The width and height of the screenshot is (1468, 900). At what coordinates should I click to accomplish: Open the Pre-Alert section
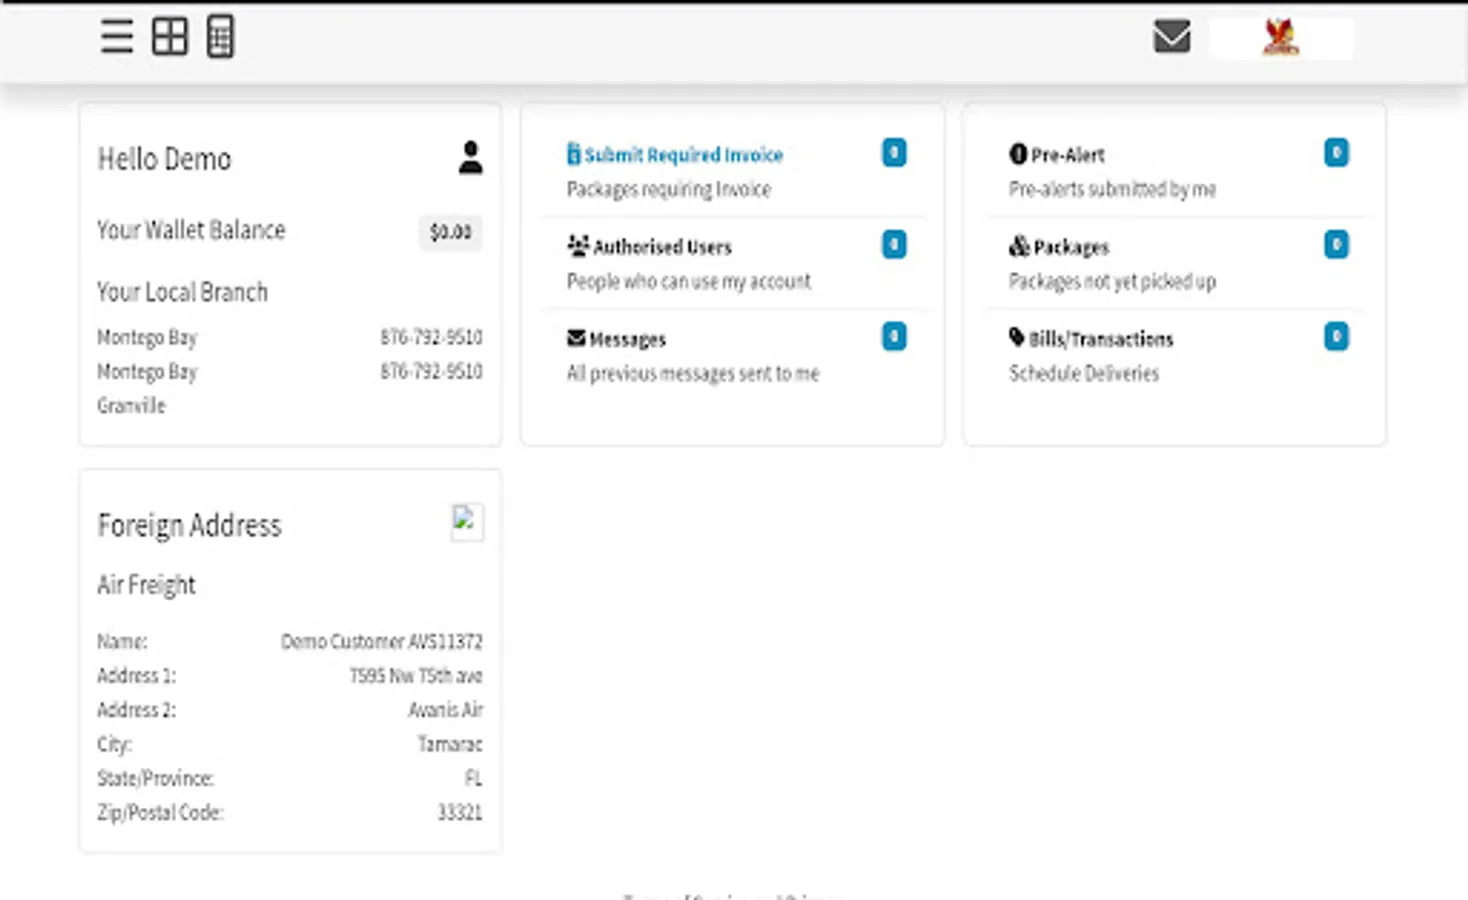[1068, 155]
